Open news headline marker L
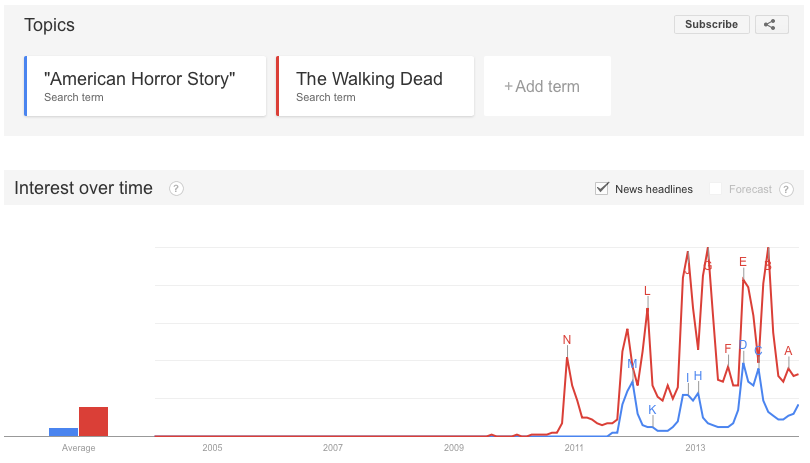The image size is (810, 463). pyautogui.click(x=647, y=291)
